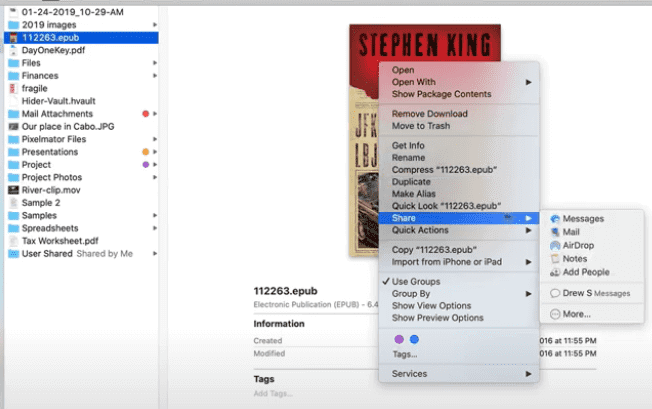Image resolution: width=652 pixels, height=409 pixels.
Task: Apply the blue tag color dot
Action: click(414, 339)
